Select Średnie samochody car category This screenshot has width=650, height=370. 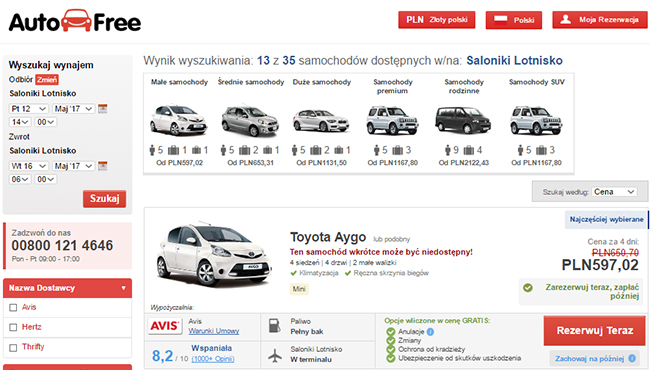250,123
